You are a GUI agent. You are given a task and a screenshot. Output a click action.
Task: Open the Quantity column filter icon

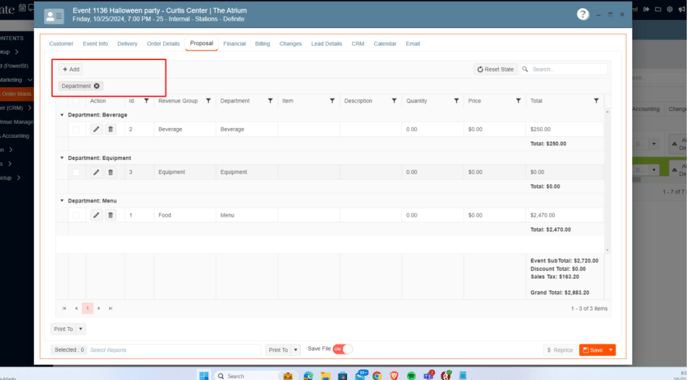456,101
